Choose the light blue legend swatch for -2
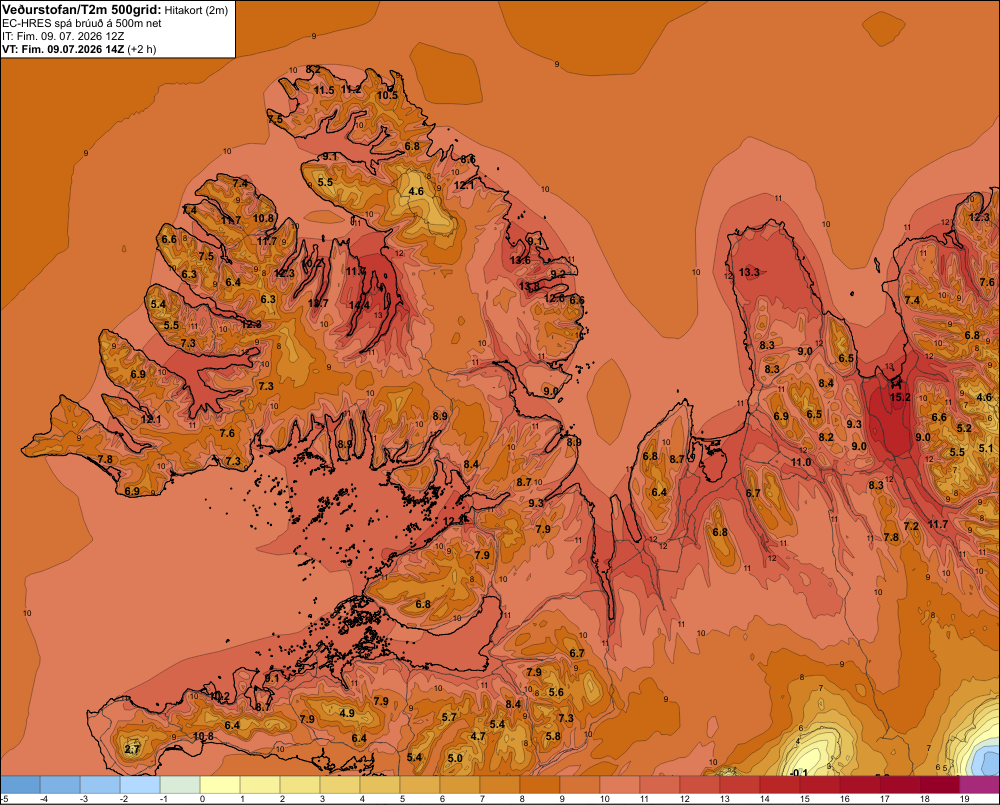The width and height of the screenshot is (1000, 805). 140,784
